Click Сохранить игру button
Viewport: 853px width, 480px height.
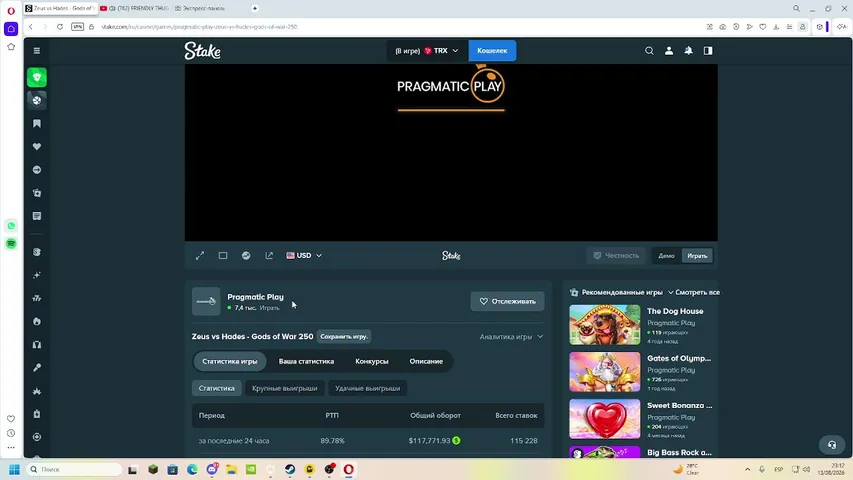tap(344, 336)
